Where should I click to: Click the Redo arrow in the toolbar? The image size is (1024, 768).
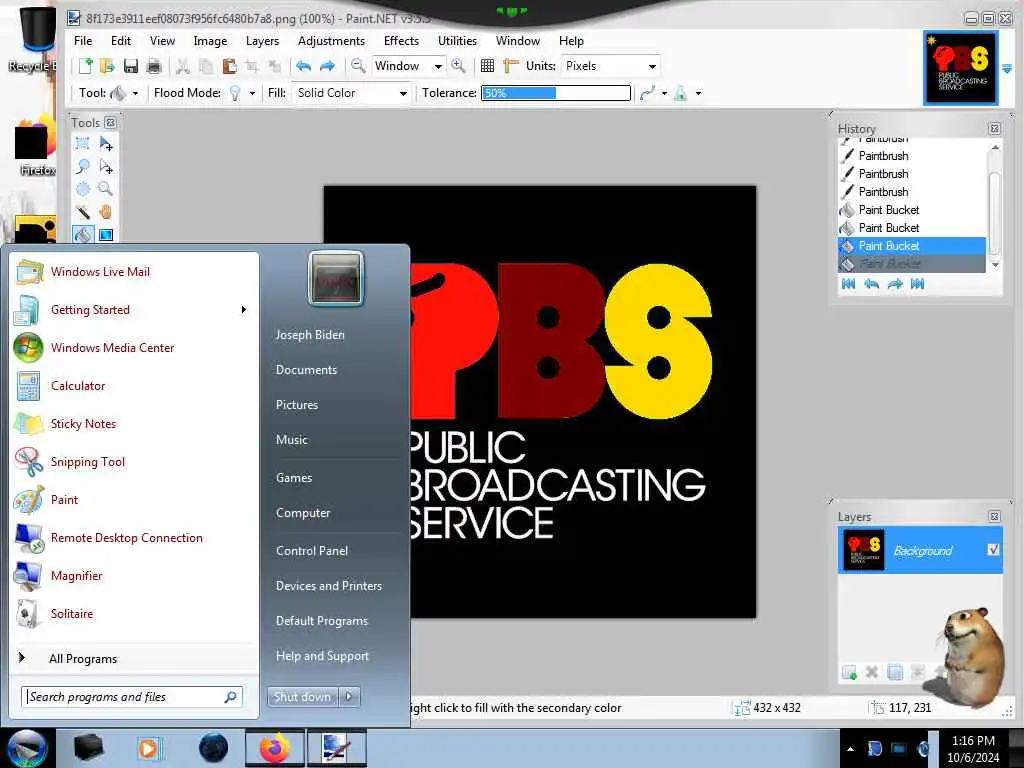point(327,66)
